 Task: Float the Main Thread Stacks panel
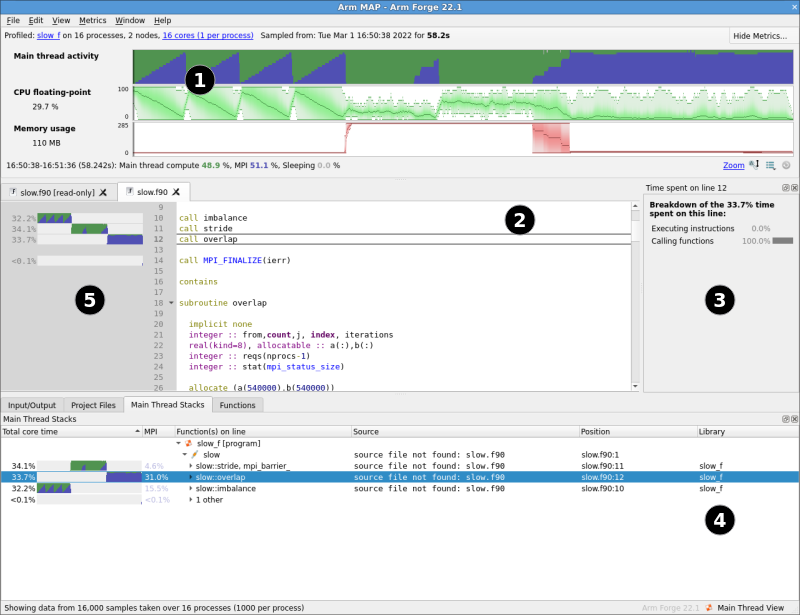point(786,419)
